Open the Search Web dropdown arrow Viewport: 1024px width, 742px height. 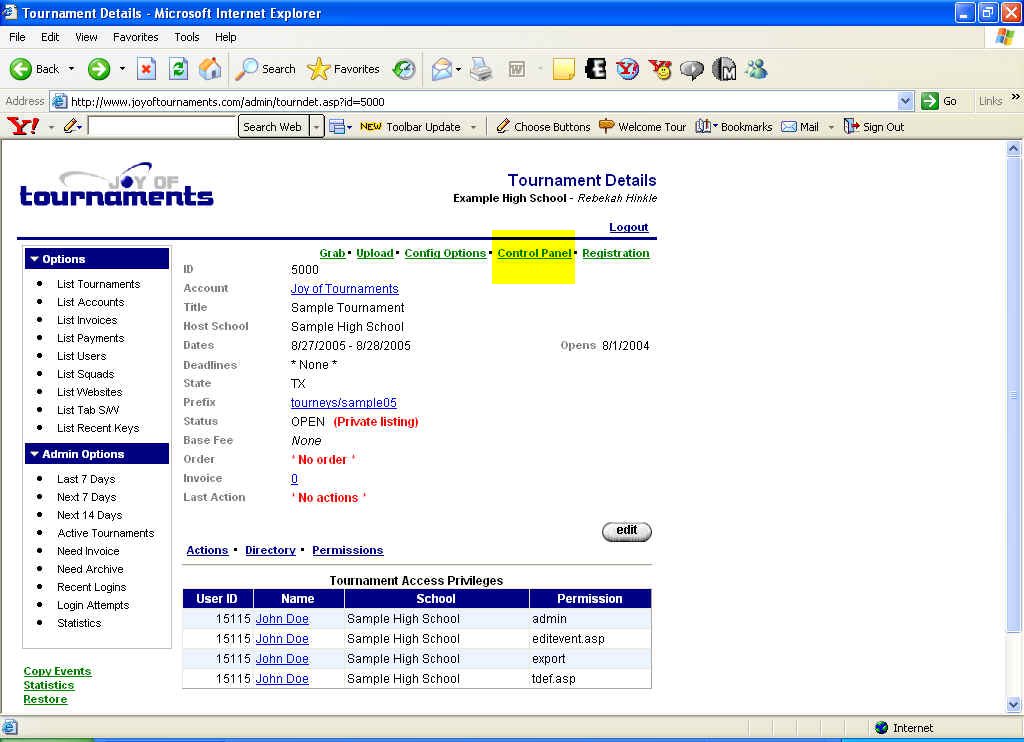click(316, 127)
